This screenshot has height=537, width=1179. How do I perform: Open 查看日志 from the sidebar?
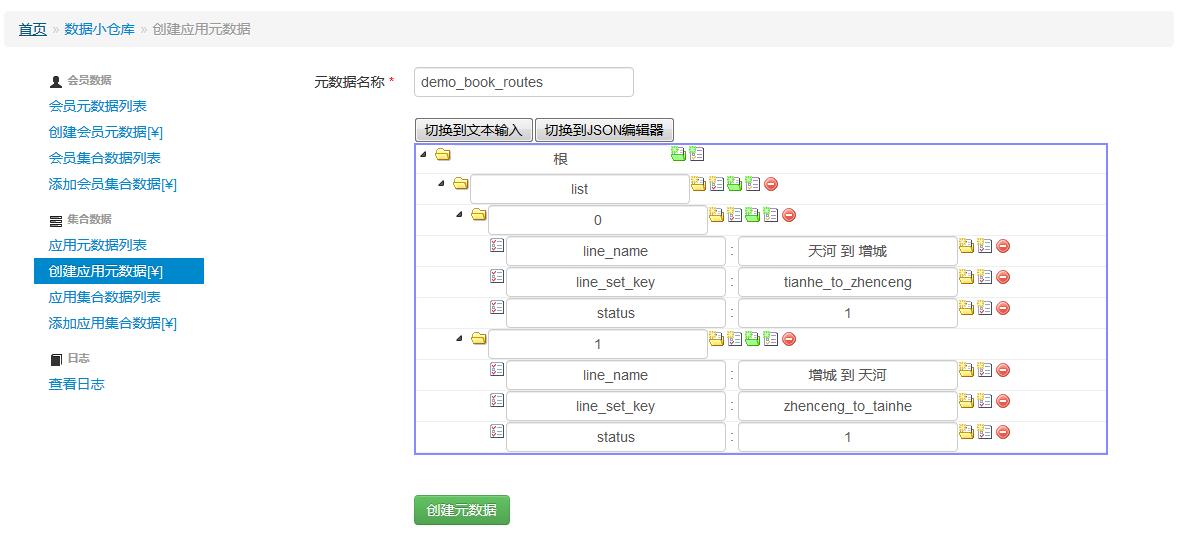click(x=77, y=384)
